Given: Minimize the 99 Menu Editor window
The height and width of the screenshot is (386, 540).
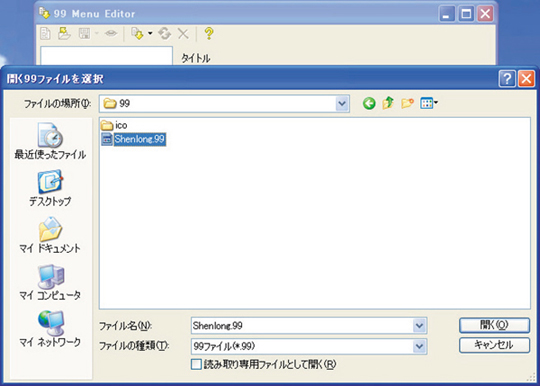Looking at the screenshot, I should tap(446, 14).
